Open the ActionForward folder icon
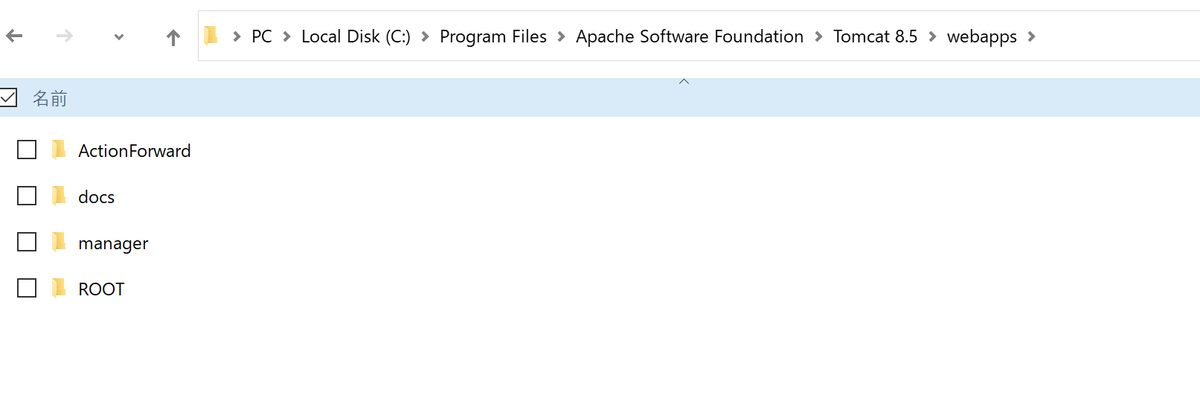The width and height of the screenshot is (1200, 398). coord(59,150)
